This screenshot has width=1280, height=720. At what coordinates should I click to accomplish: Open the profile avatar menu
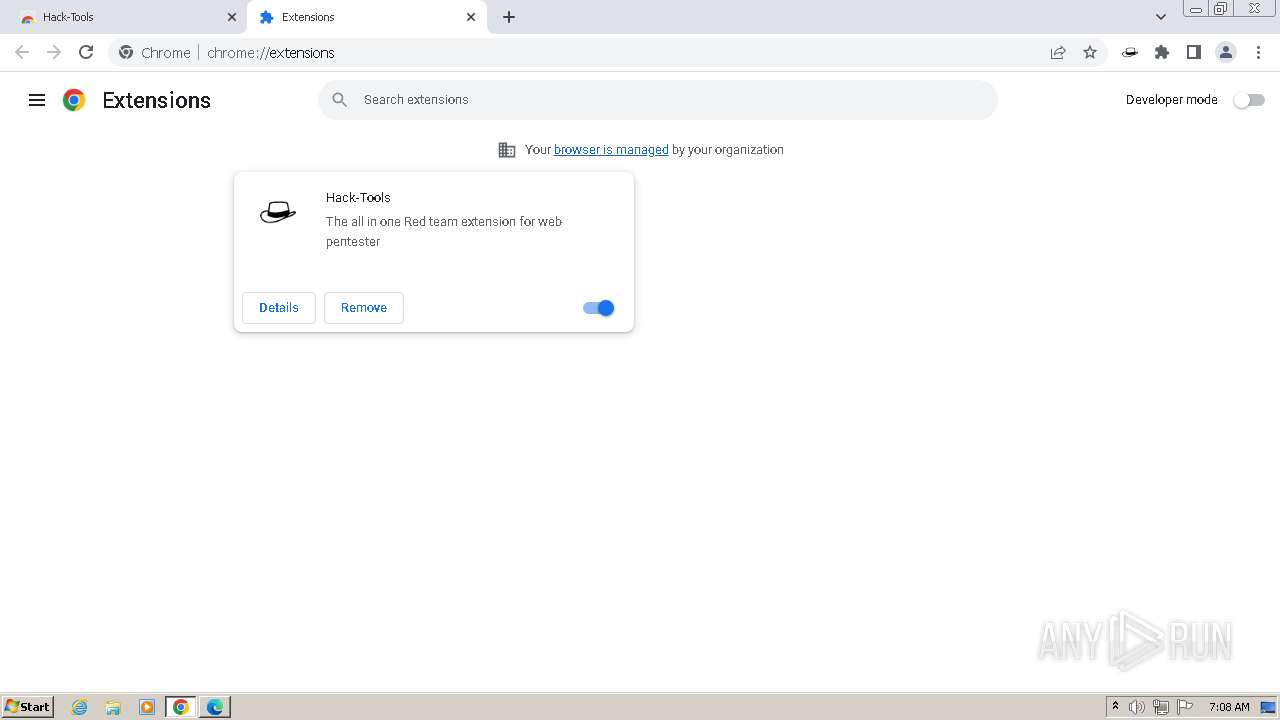pyautogui.click(x=1226, y=52)
